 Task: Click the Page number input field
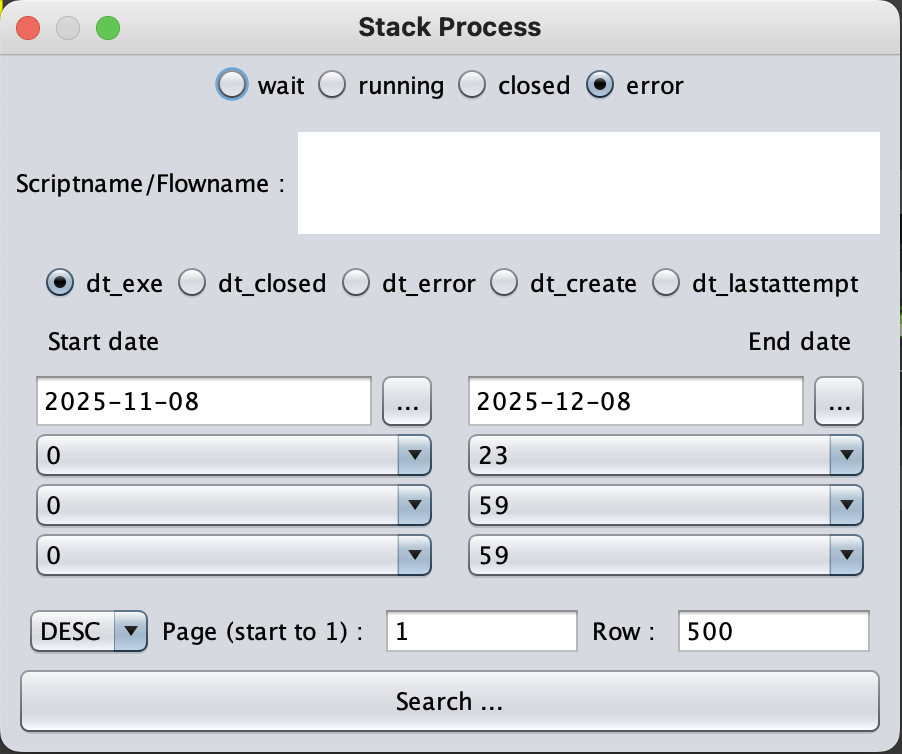481,632
